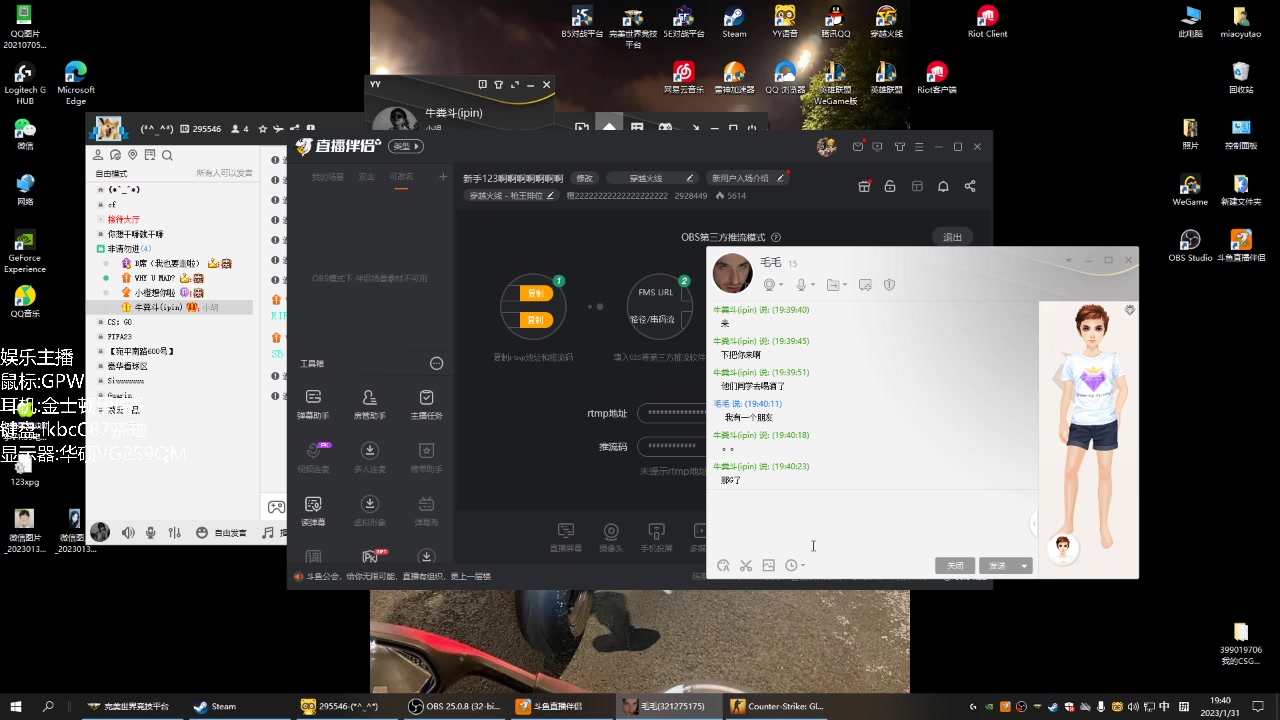Viewport: 1280px width, 720px height.
Task: Open the 弹幕助手 tool in 直播伴侣
Action: [x=314, y=404]
